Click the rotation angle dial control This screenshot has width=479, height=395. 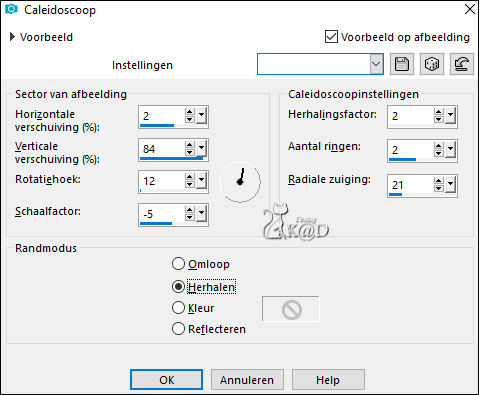[x=240, y=182]
